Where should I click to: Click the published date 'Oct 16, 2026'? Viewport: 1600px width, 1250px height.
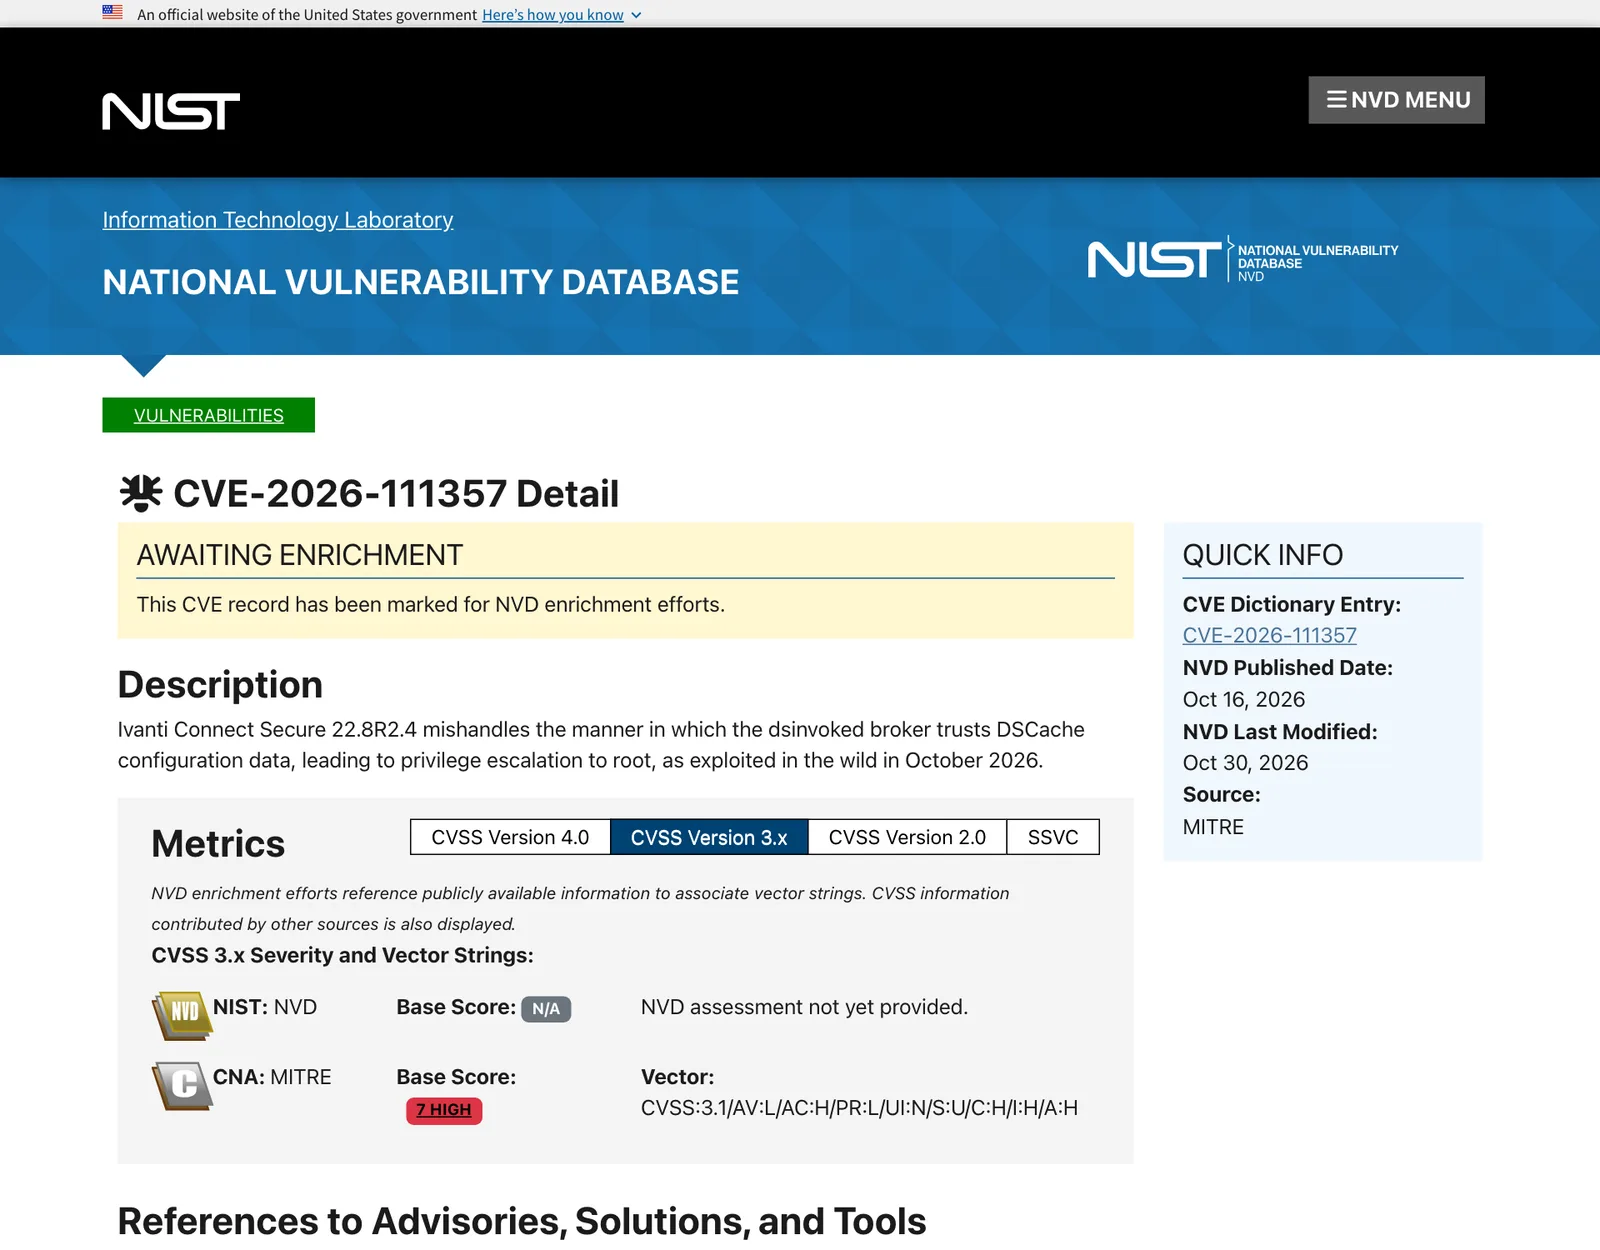click(x=1244, y=699)
